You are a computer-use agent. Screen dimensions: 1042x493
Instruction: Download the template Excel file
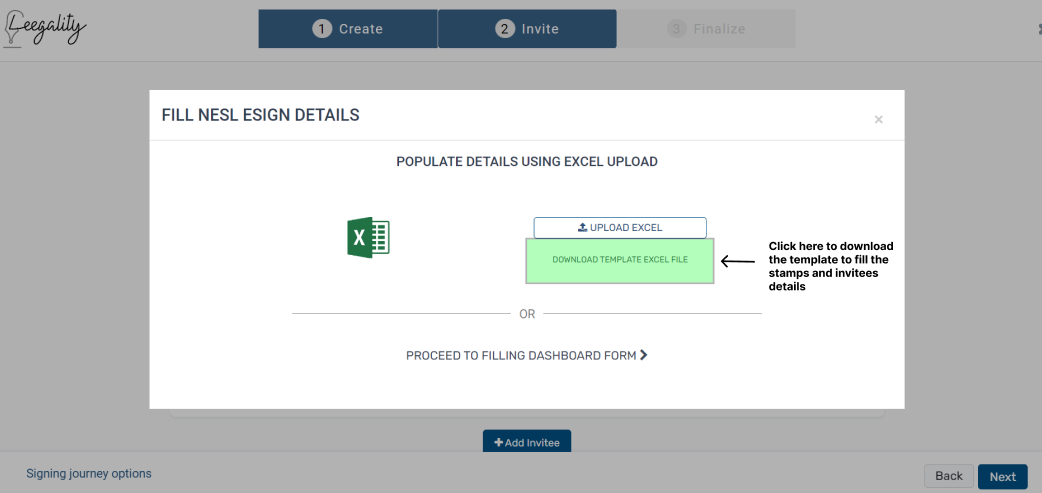click(x=620, y=260)
